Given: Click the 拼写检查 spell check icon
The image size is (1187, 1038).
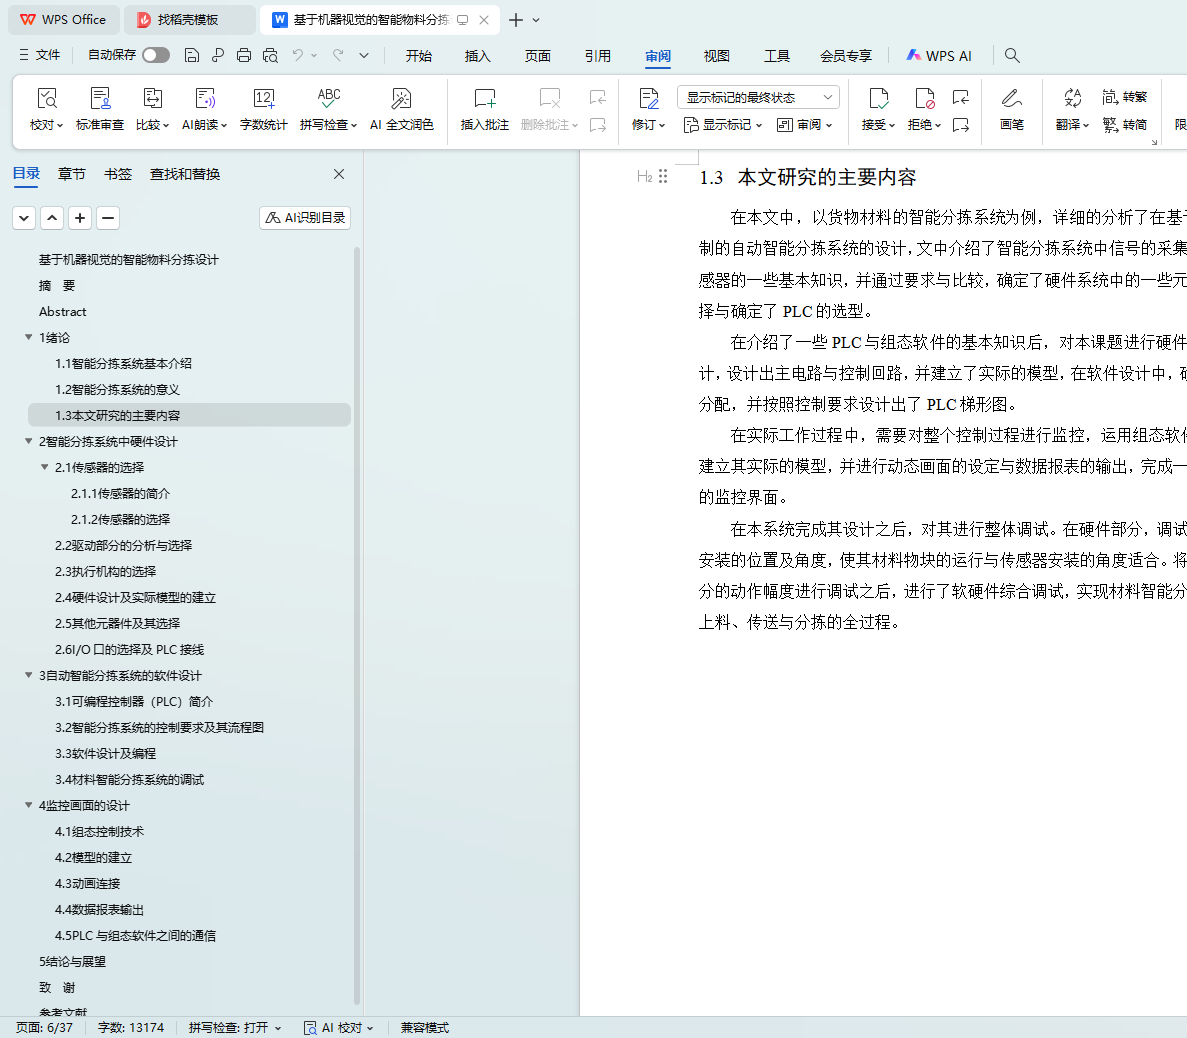Looking at the screenshot, I should 328,99.
